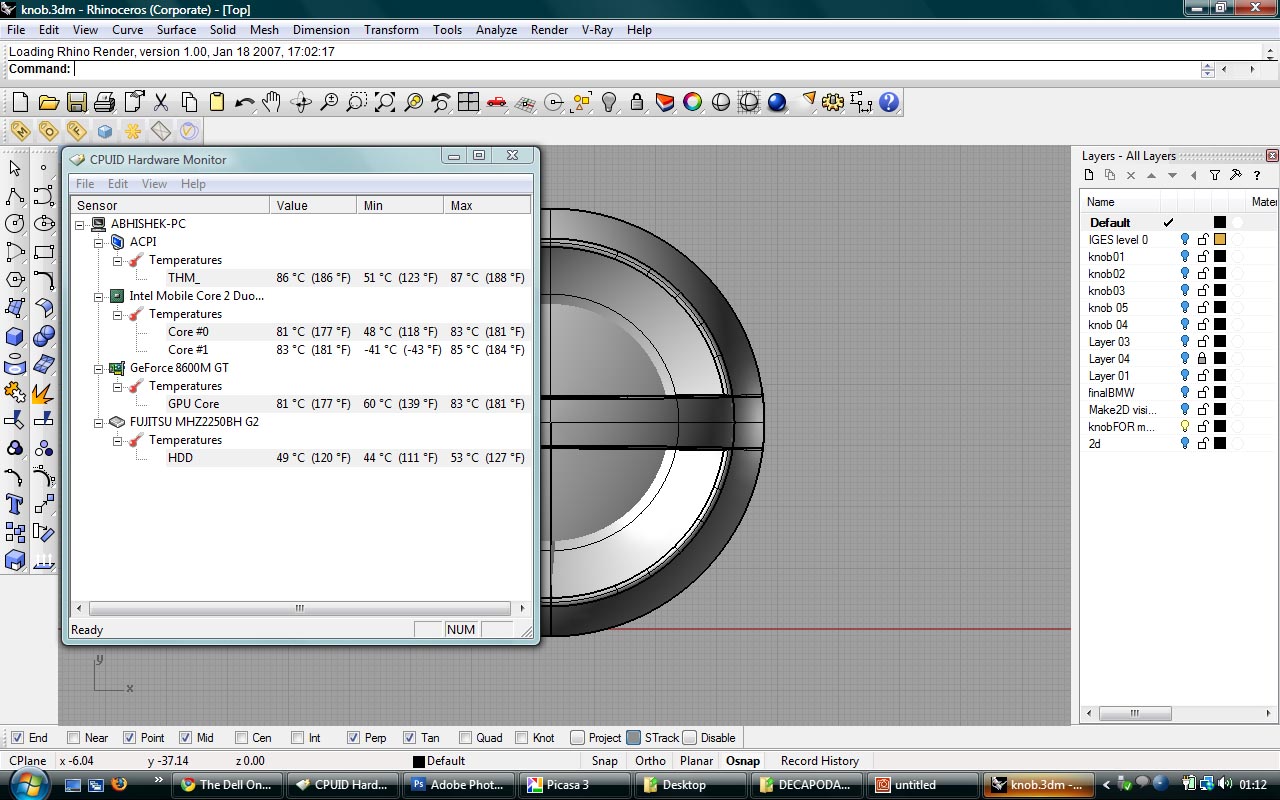Click the light bulb Hide objects icon
The image size is (1280, 800).
click(608, 102)
